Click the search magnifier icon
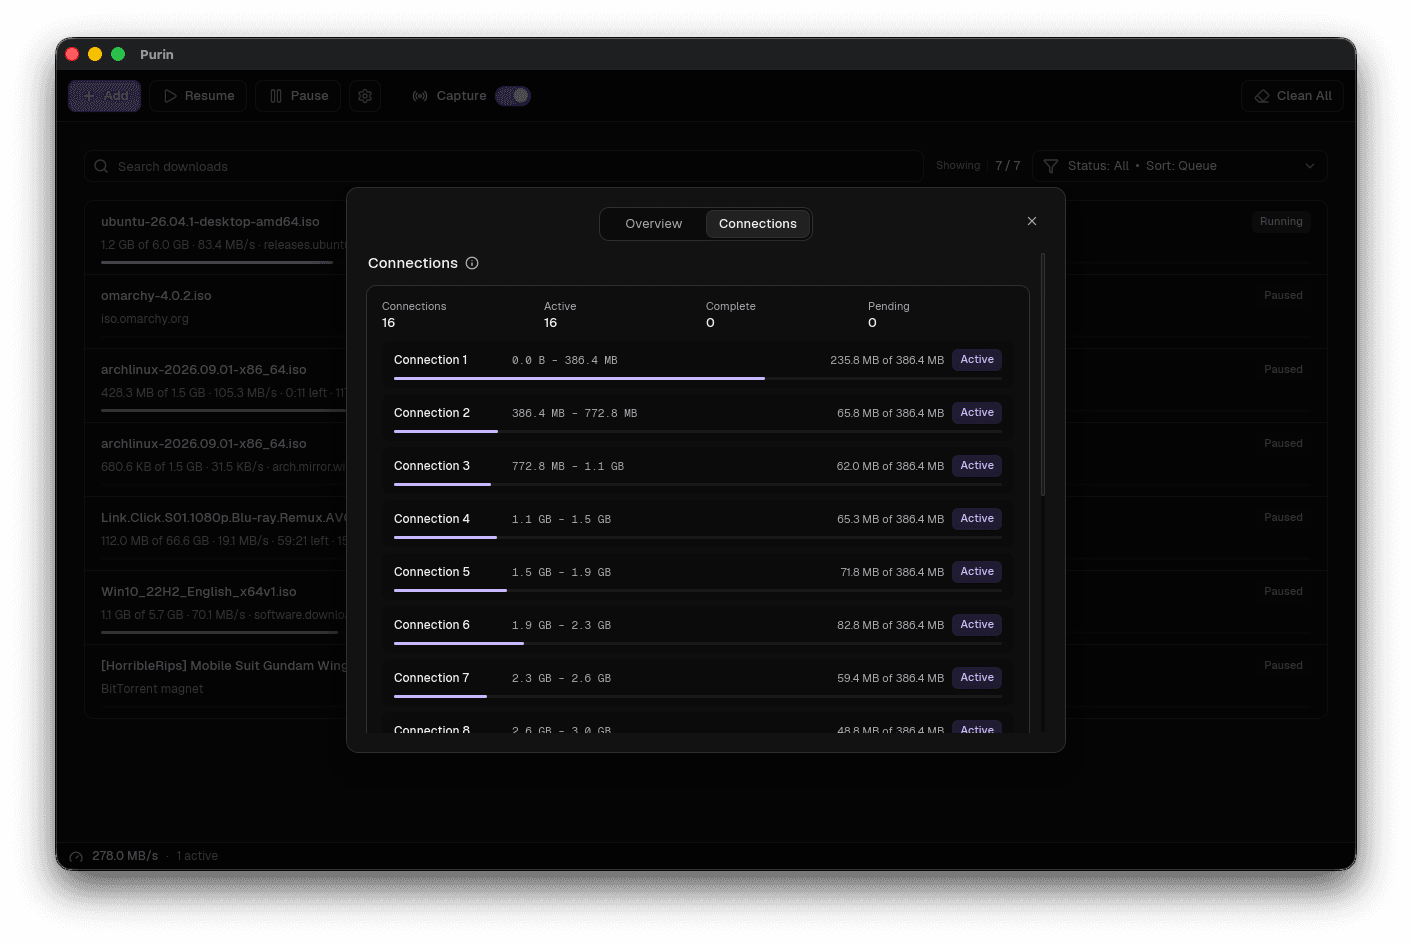This screenshot has width=1412, height=944. [101, 166]
